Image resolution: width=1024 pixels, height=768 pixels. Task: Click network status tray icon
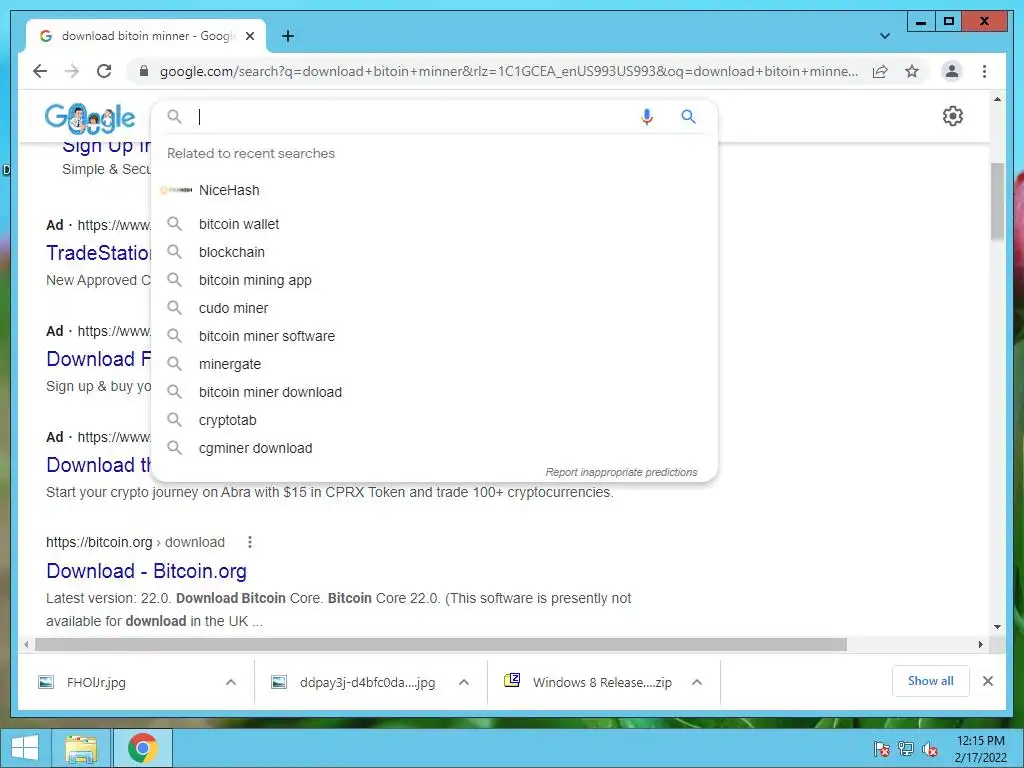click(906, 749)
